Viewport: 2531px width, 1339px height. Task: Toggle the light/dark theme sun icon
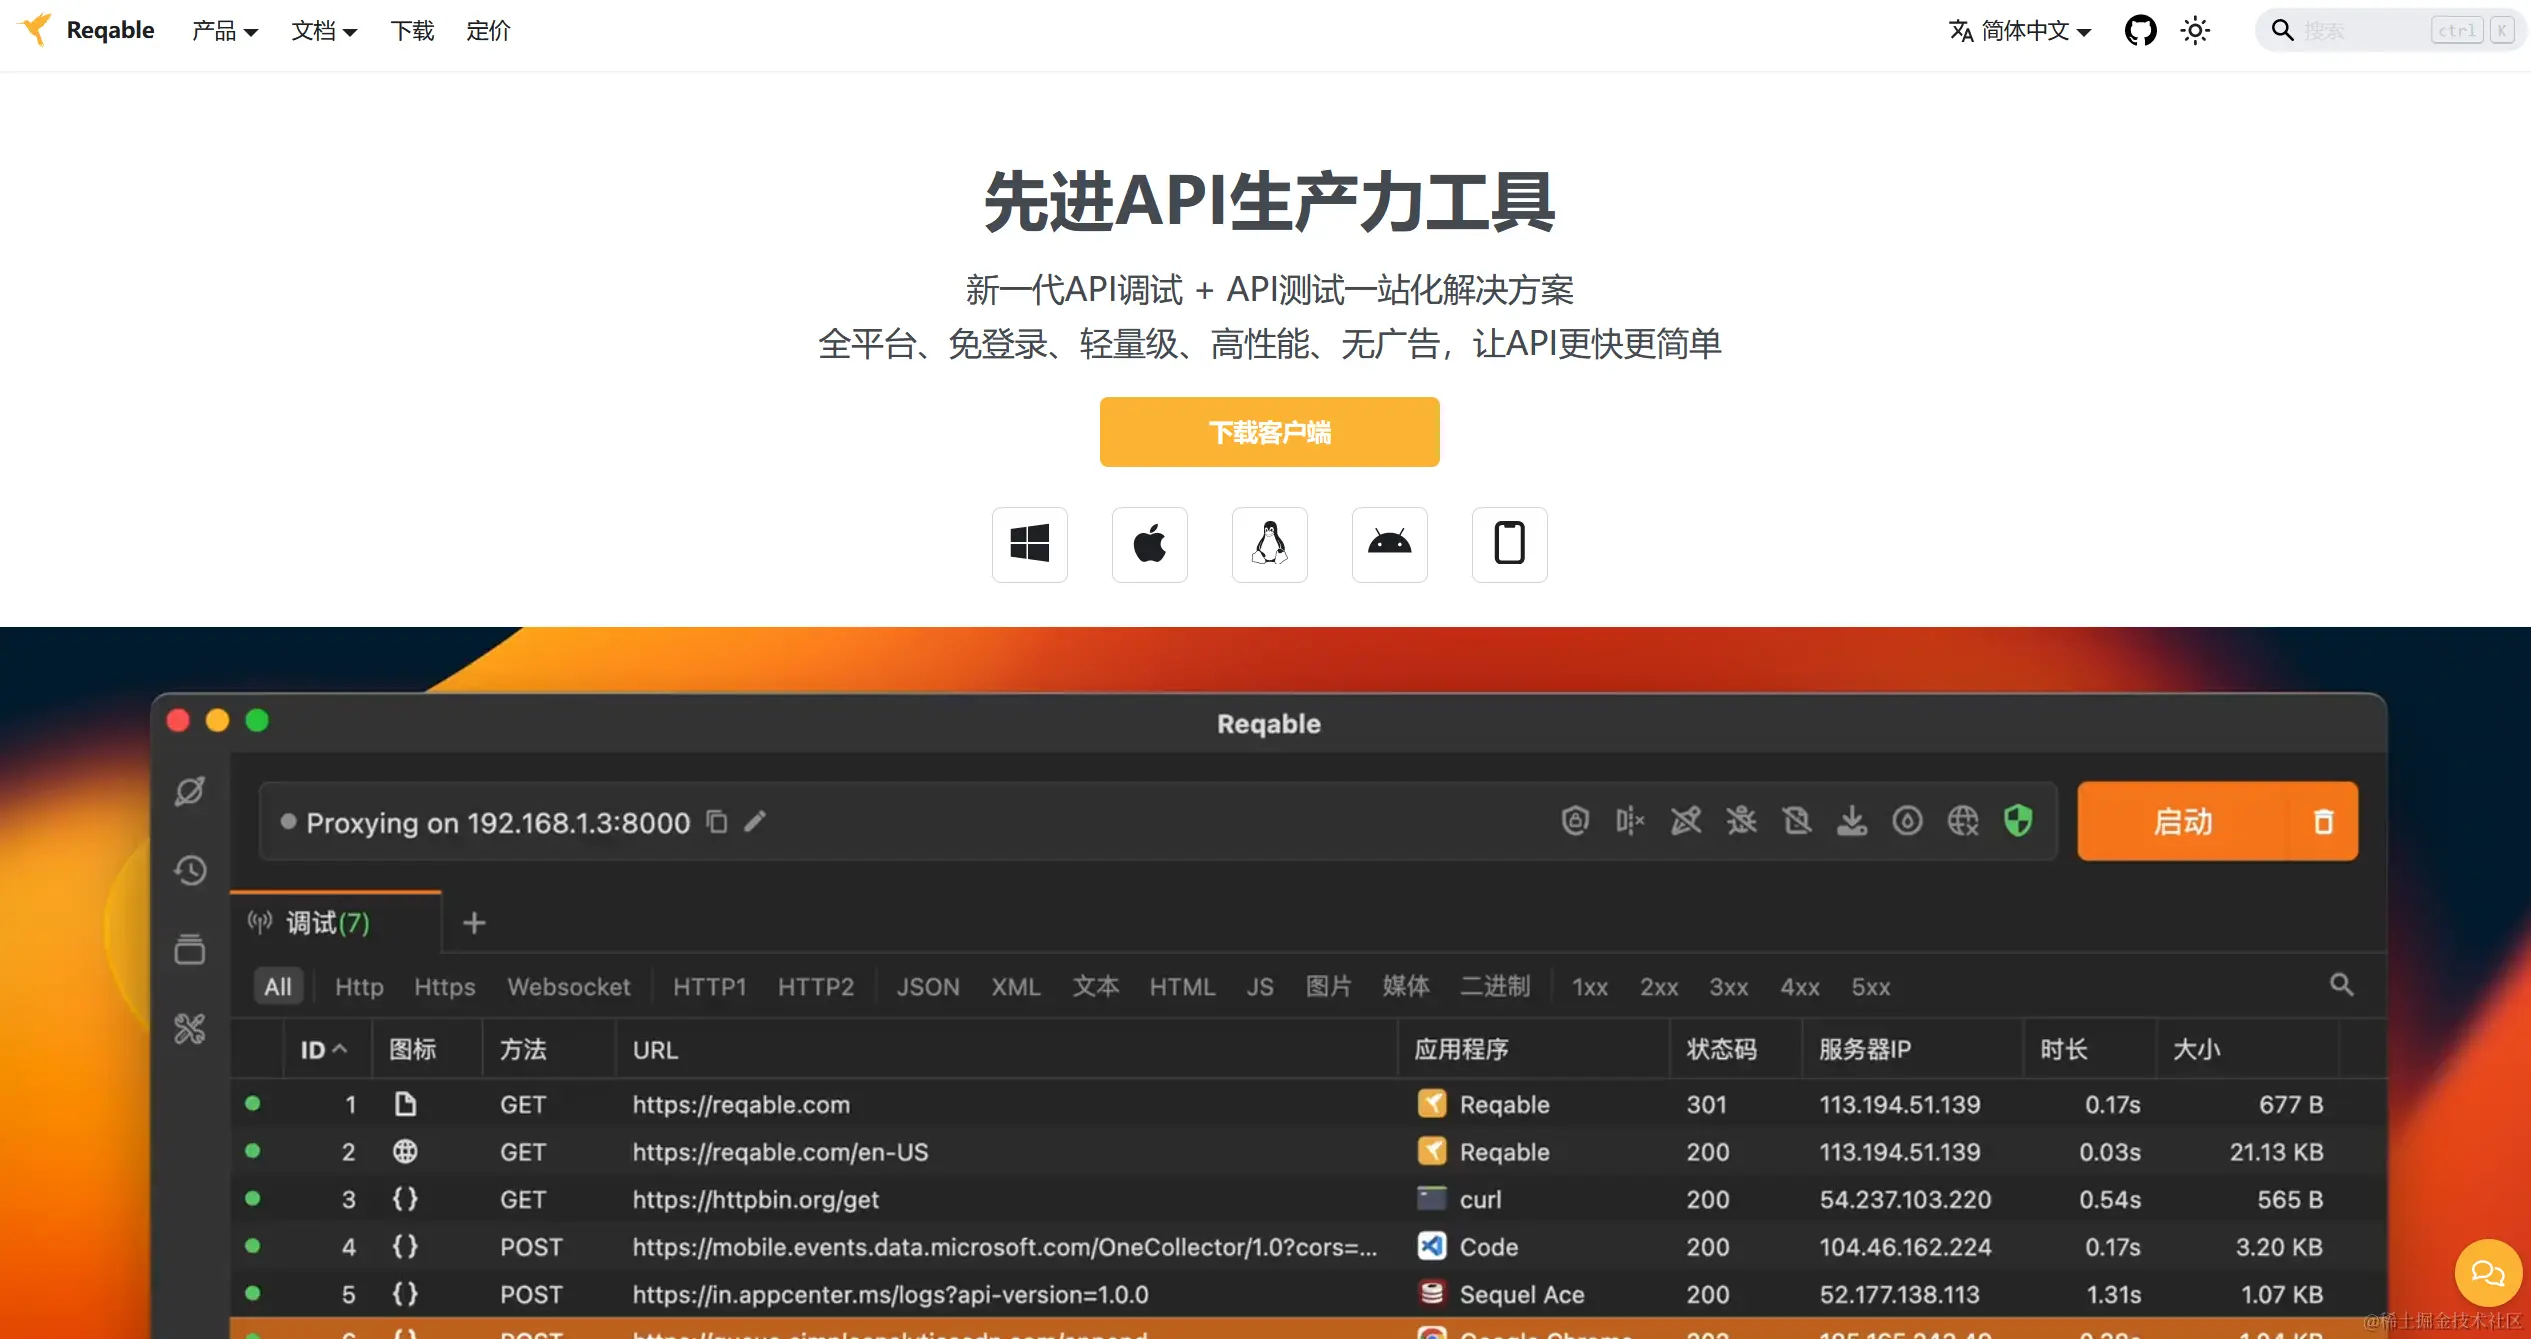(x=2195, y=30)
